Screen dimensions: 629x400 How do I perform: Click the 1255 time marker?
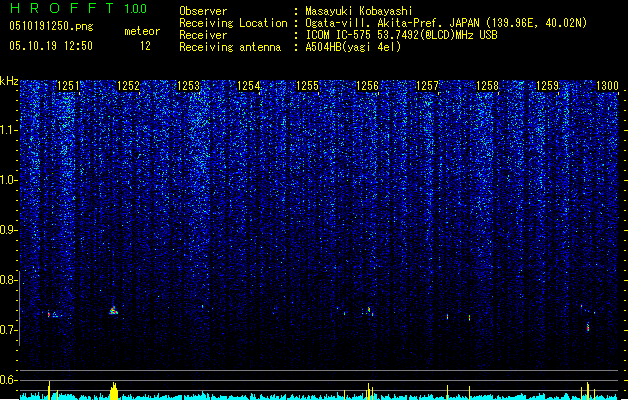click(308, 86)
